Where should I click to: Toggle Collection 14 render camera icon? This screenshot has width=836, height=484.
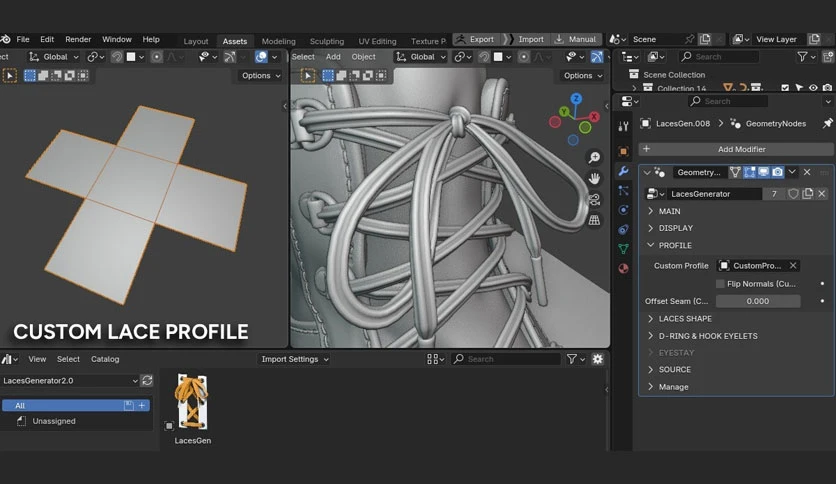coord(827,88)
